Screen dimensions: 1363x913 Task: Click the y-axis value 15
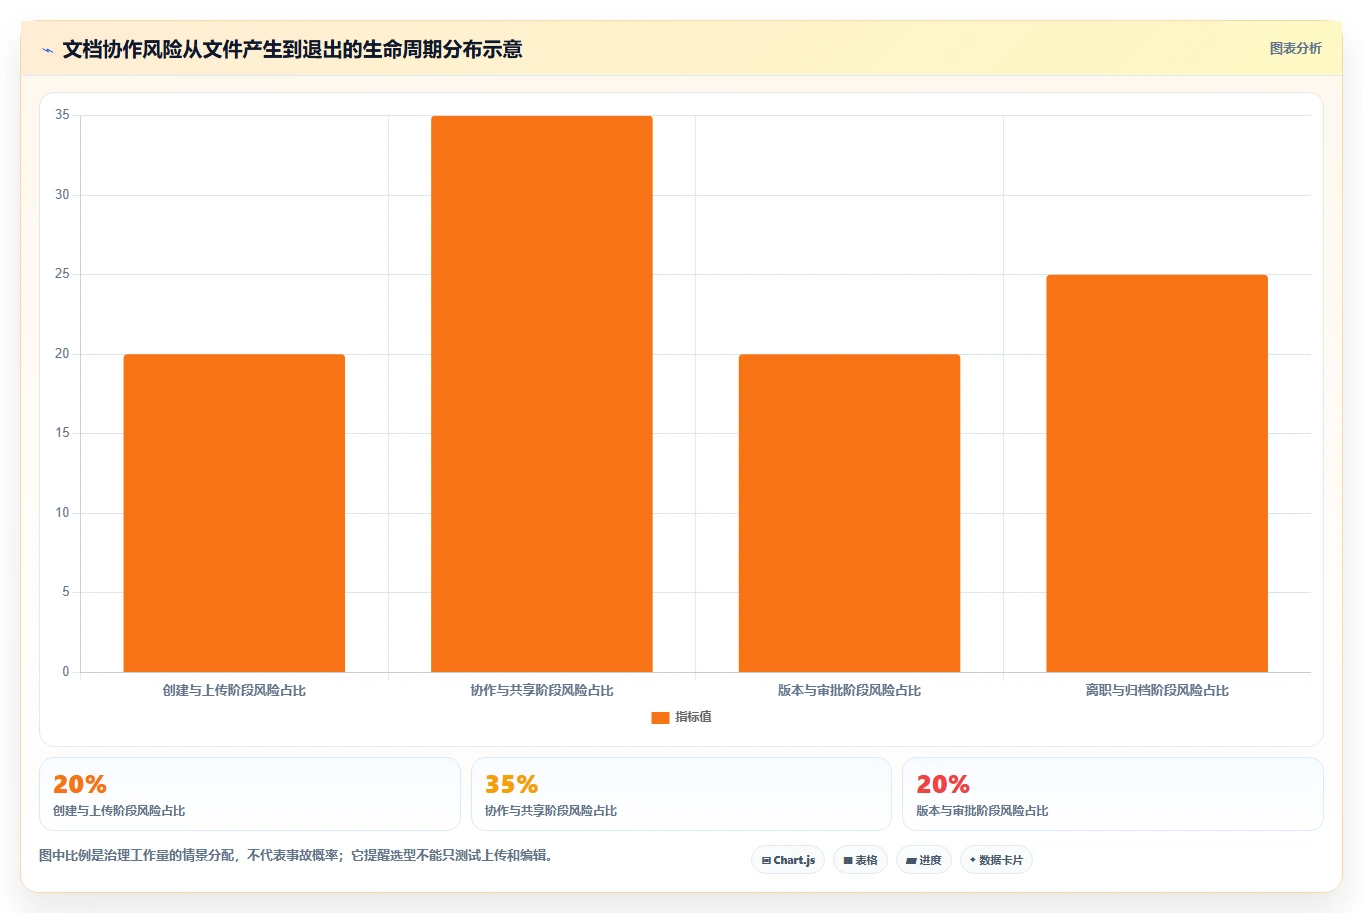tap(62, 432)
